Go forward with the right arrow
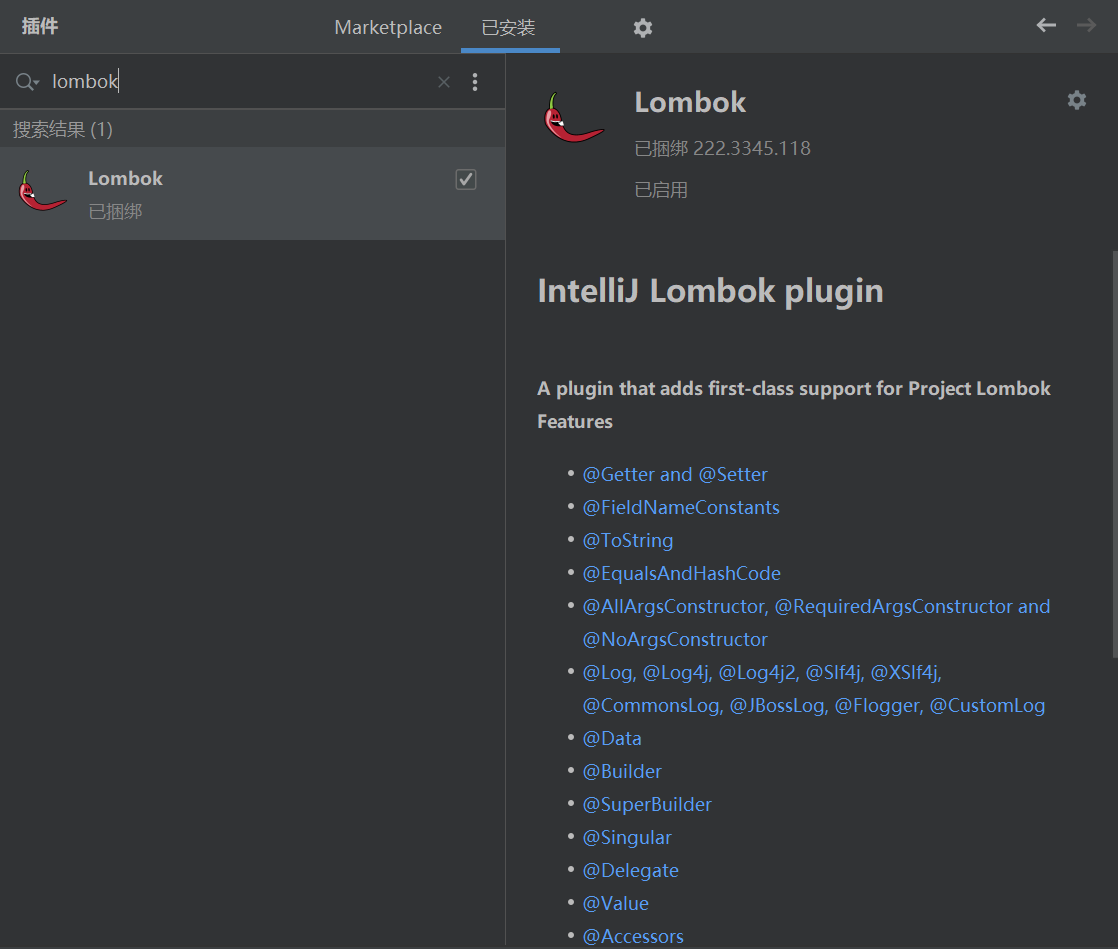 (x=1086, y=25)
